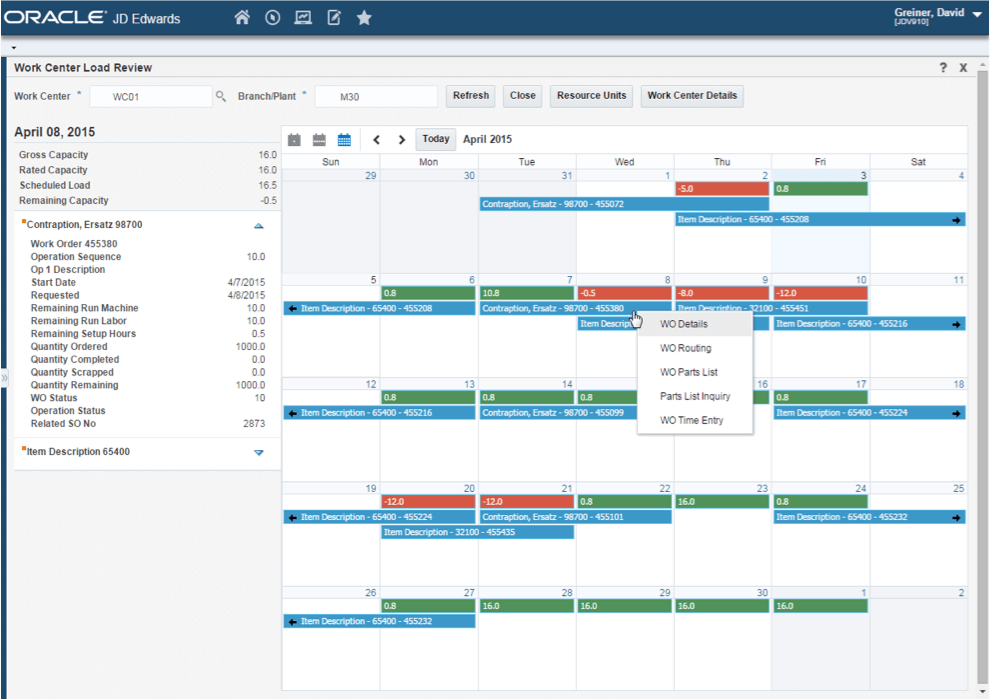Click the Branch/Plant input field
The width and height of the screenshot is (990, 699).
click(x=376, y=97)
